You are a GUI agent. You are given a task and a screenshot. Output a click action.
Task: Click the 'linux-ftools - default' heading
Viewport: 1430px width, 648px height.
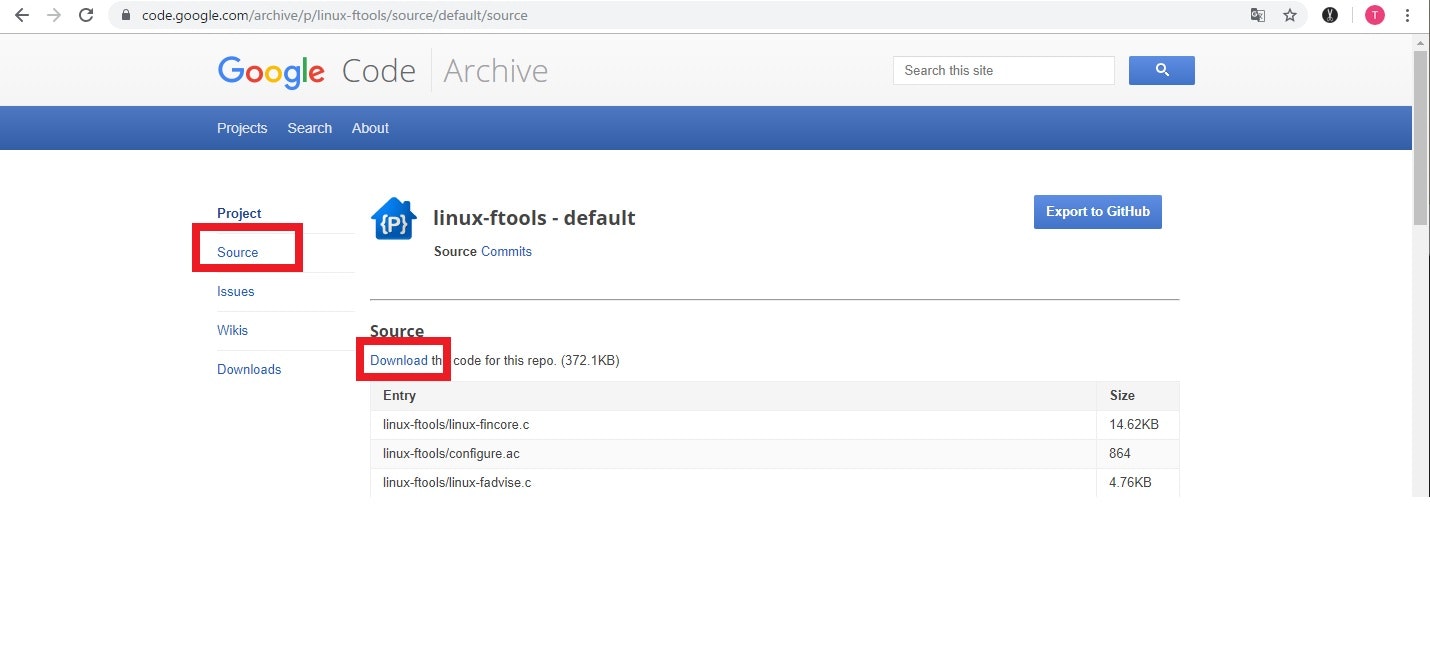click(x=534, y=218)
